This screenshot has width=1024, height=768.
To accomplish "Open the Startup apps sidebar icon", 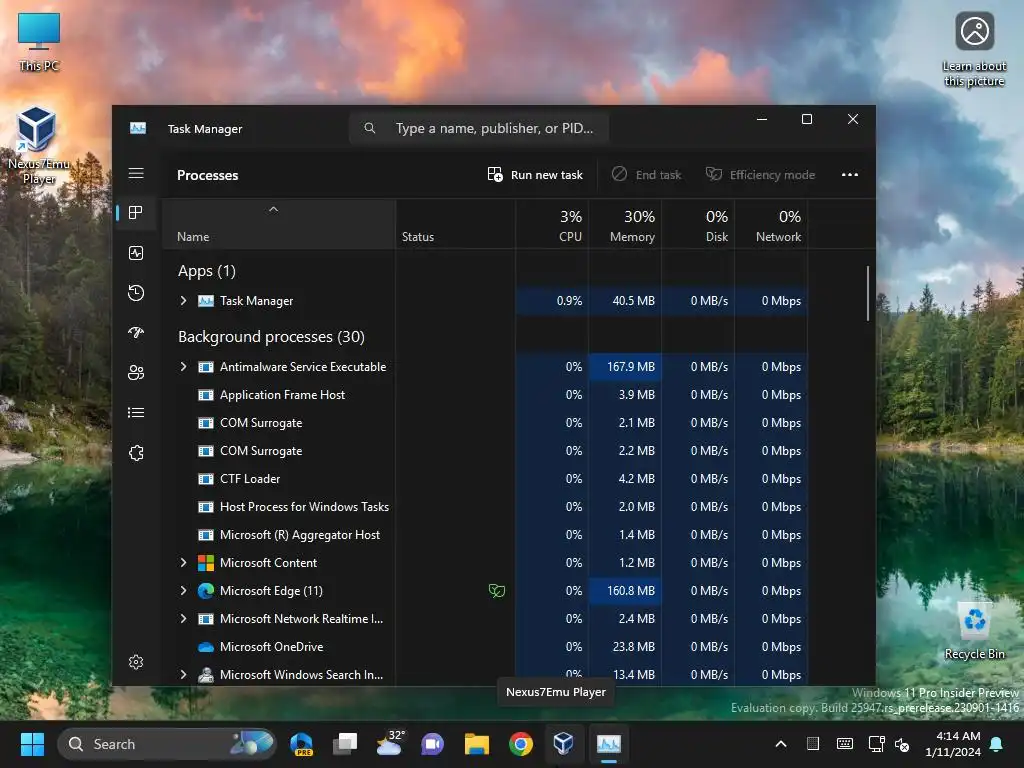I will [136, 333].
